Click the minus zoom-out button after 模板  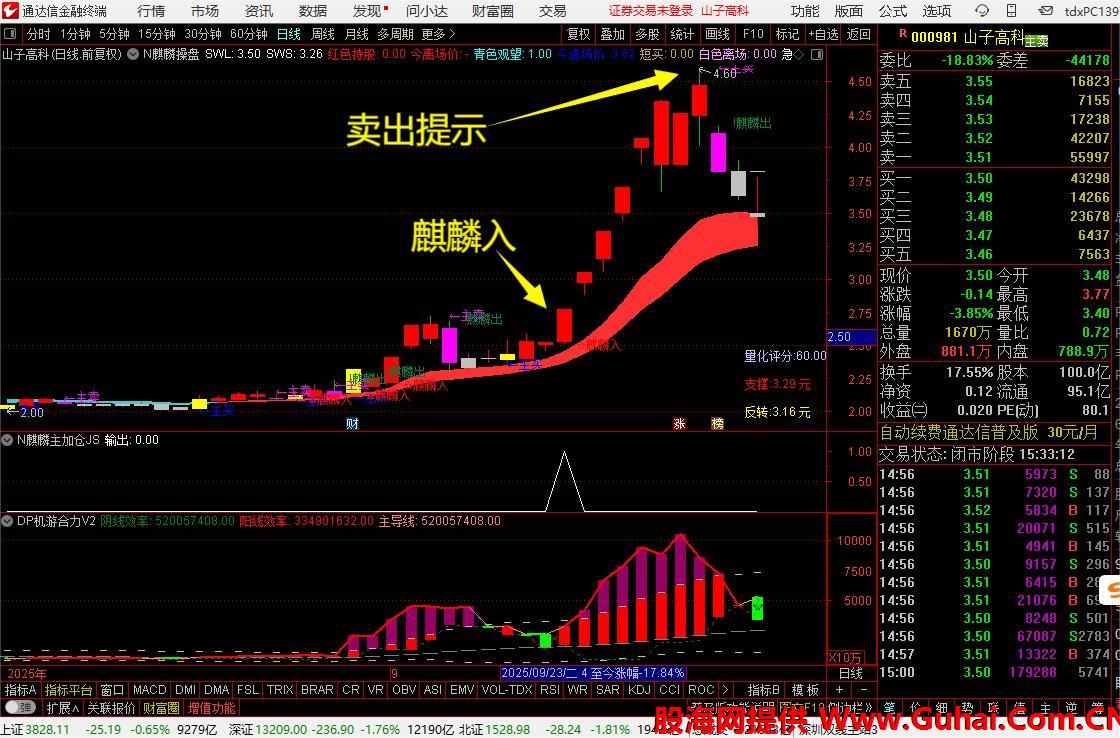click(863, 690)
